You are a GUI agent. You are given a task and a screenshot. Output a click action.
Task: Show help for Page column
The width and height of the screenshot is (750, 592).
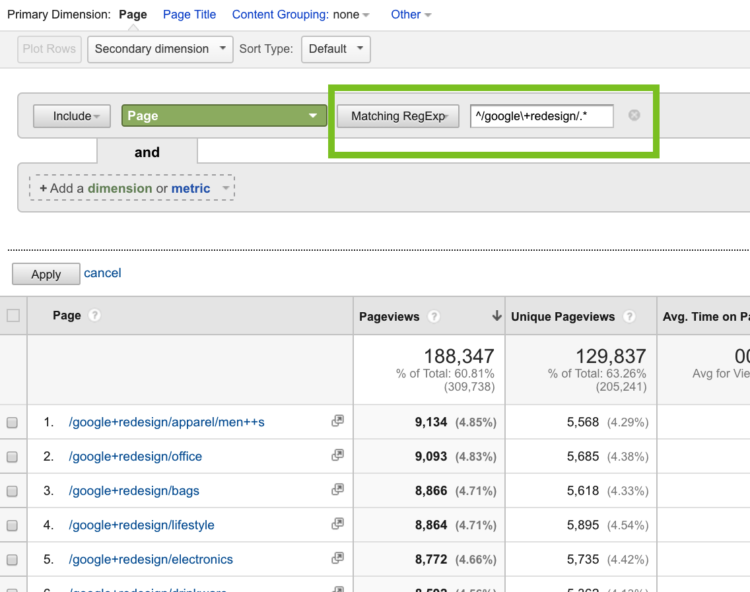95,315
